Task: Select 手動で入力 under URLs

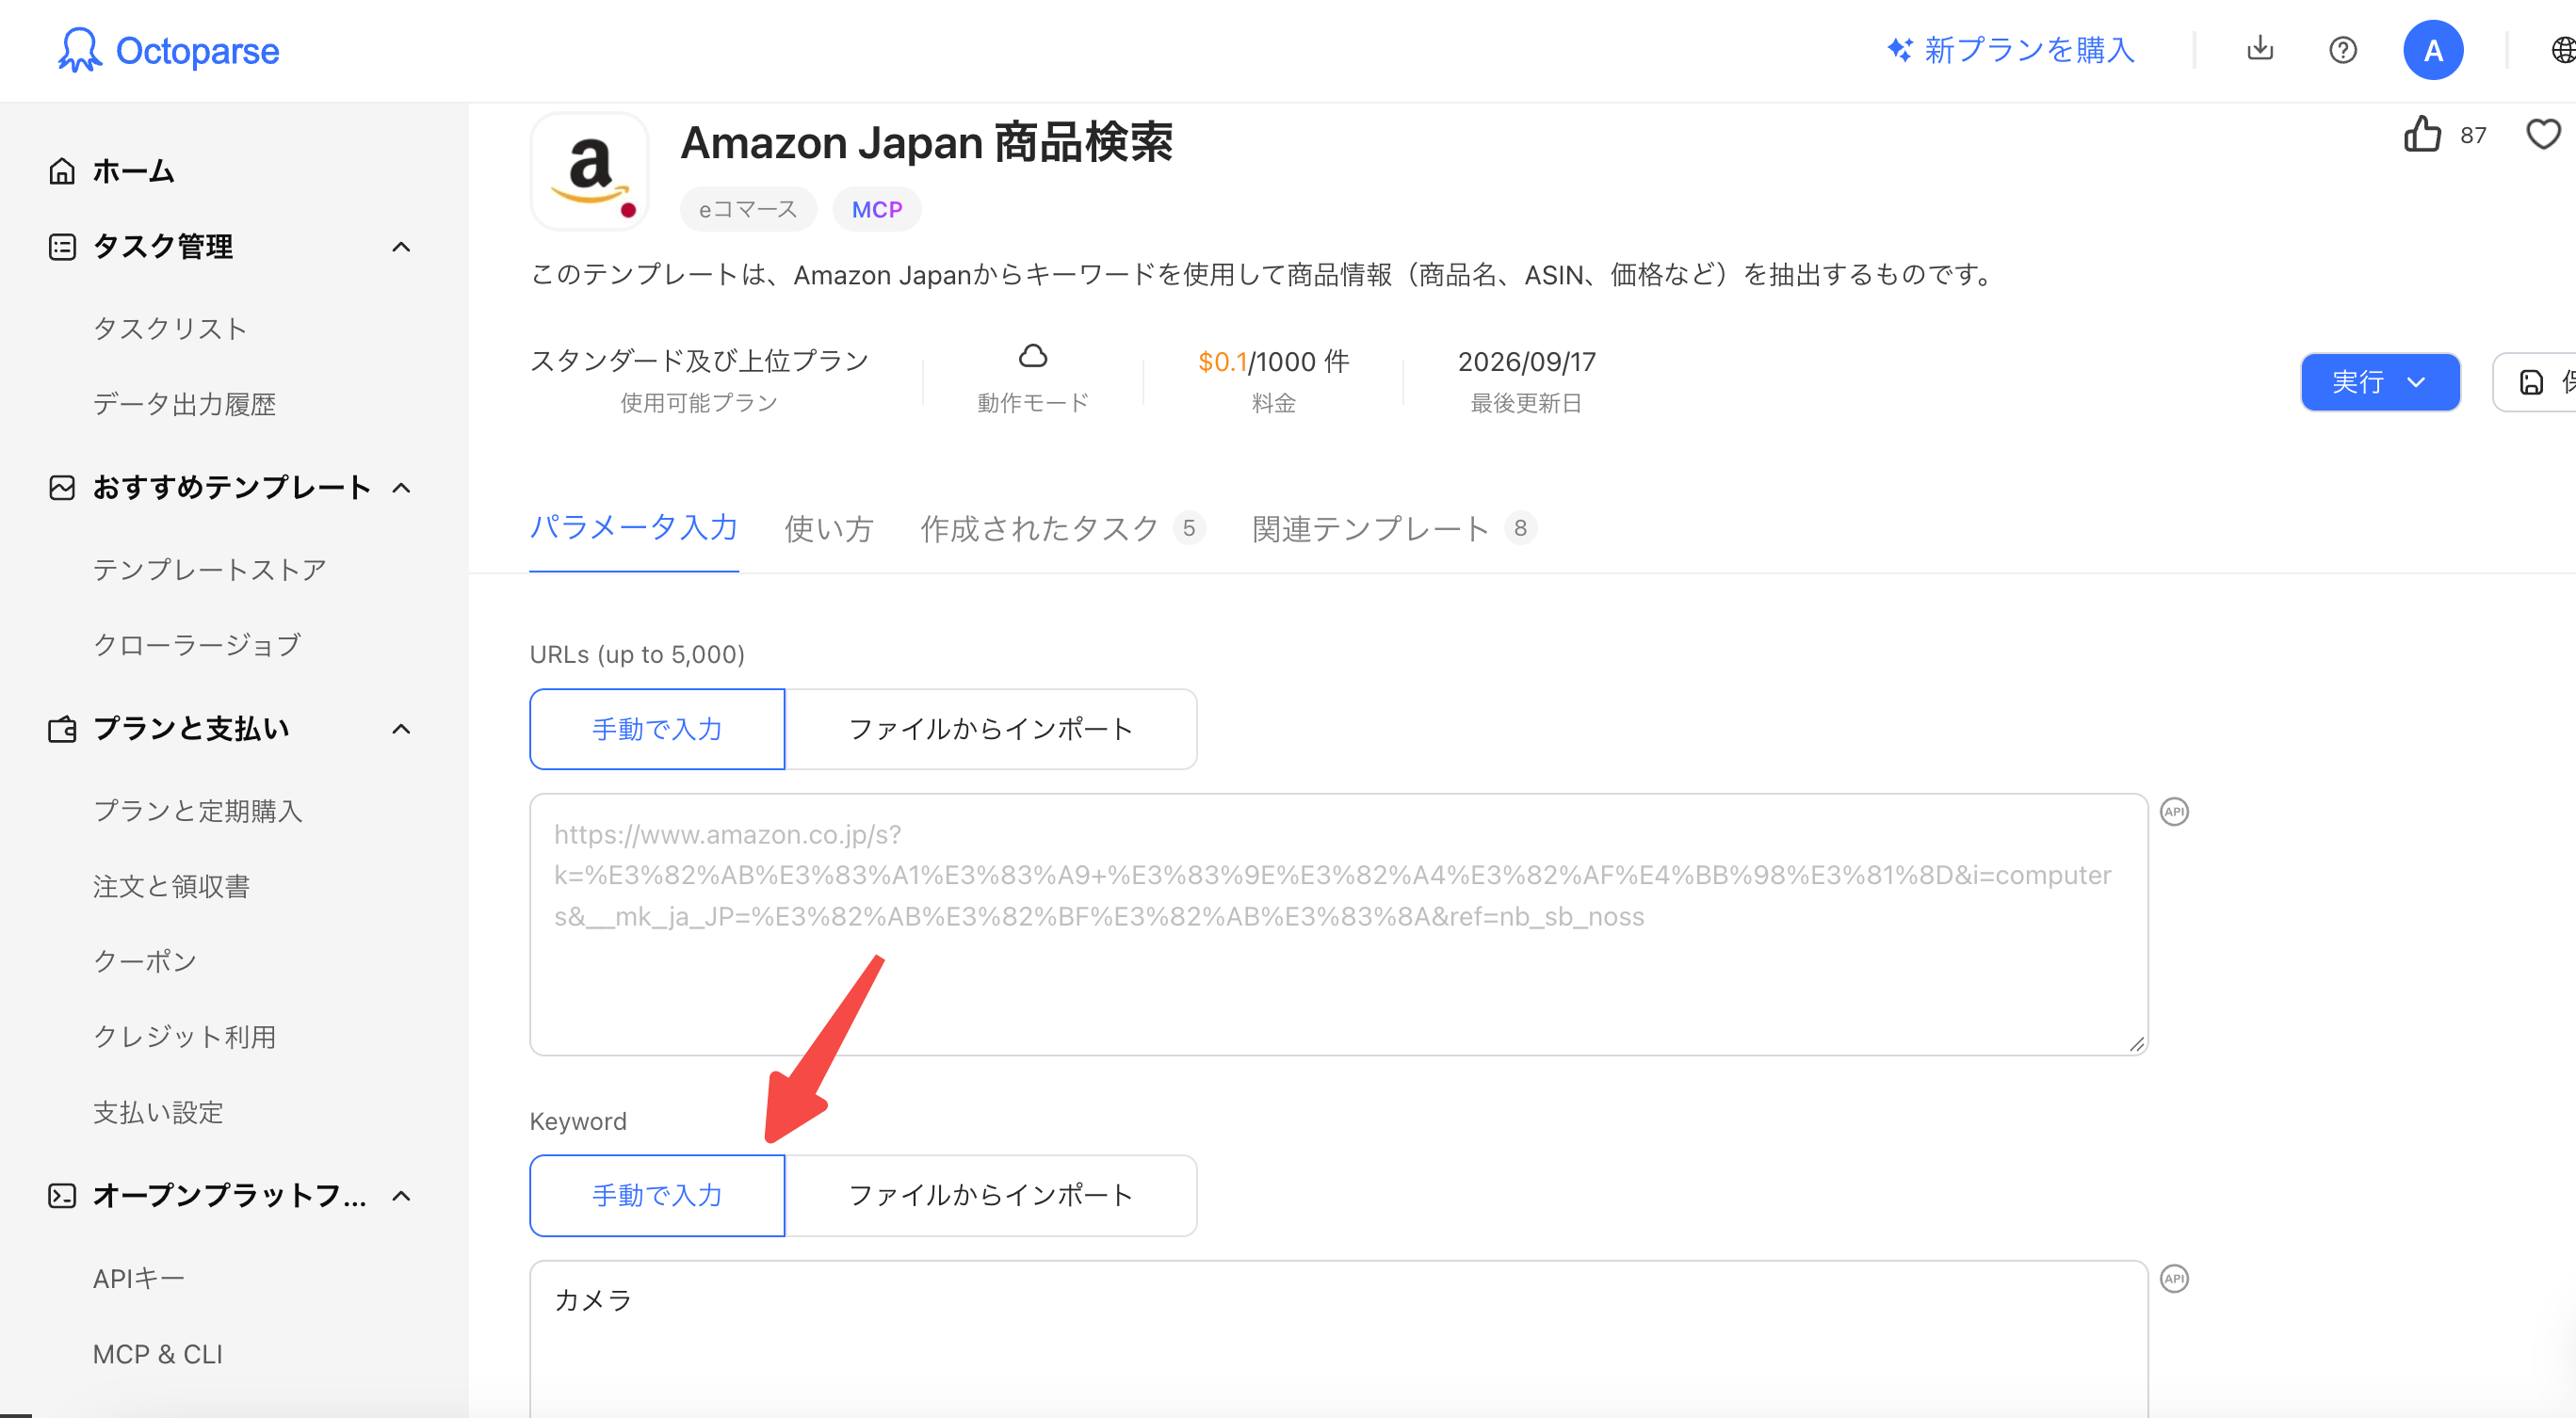Action: tap(657, 729)
